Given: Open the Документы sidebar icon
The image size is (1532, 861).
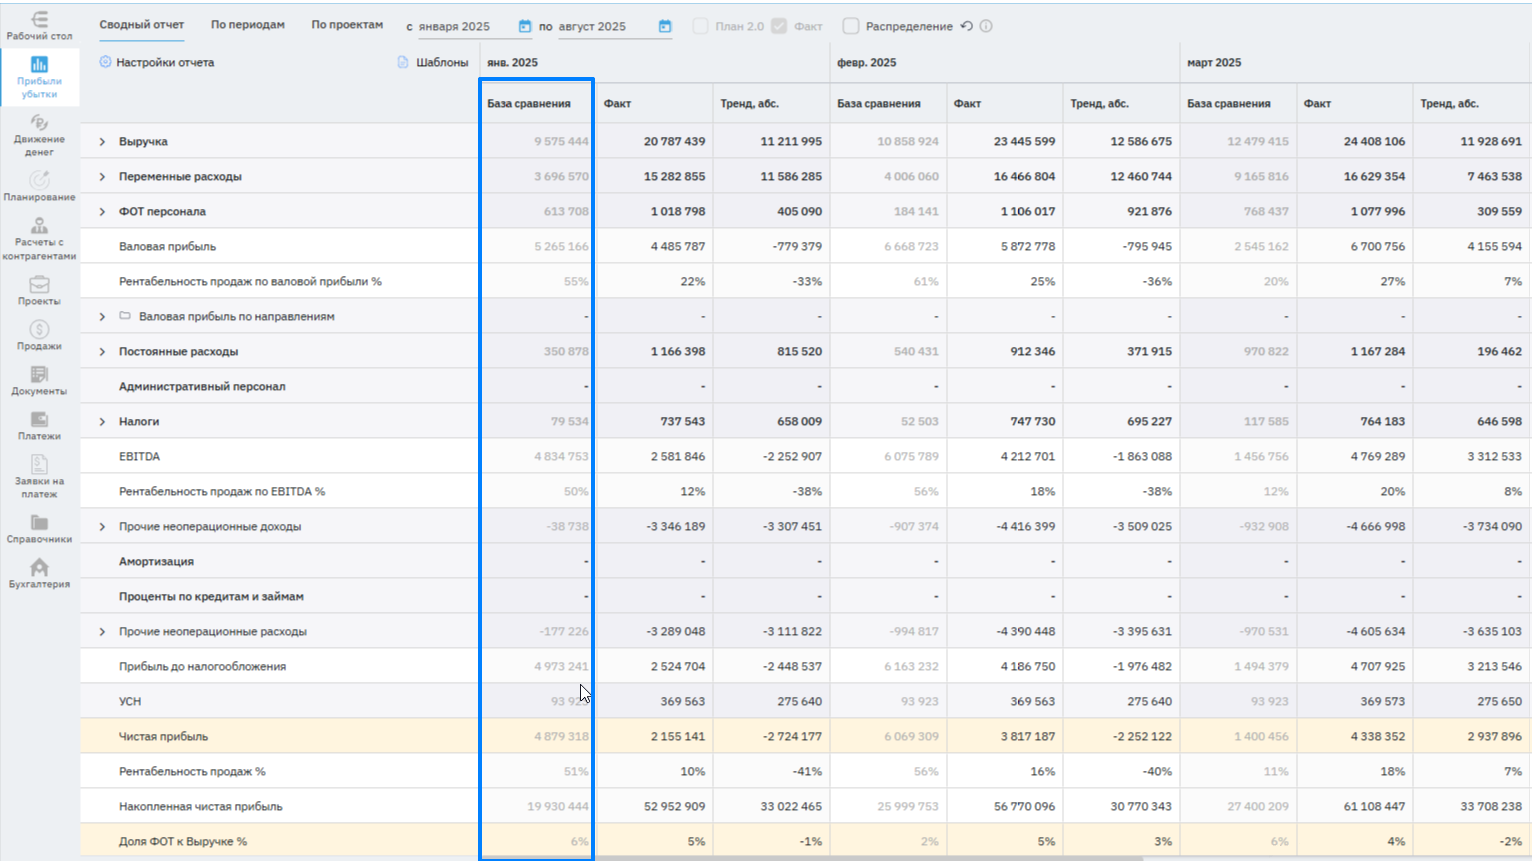Looking at the screenshot, I should [39, 375].
